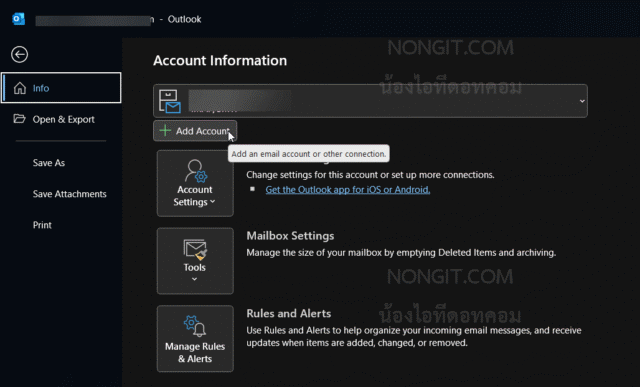The width and height of the screenshot is (640, 387).
Task: Open the Account Settings dropdown button
Action: point(195,183)
